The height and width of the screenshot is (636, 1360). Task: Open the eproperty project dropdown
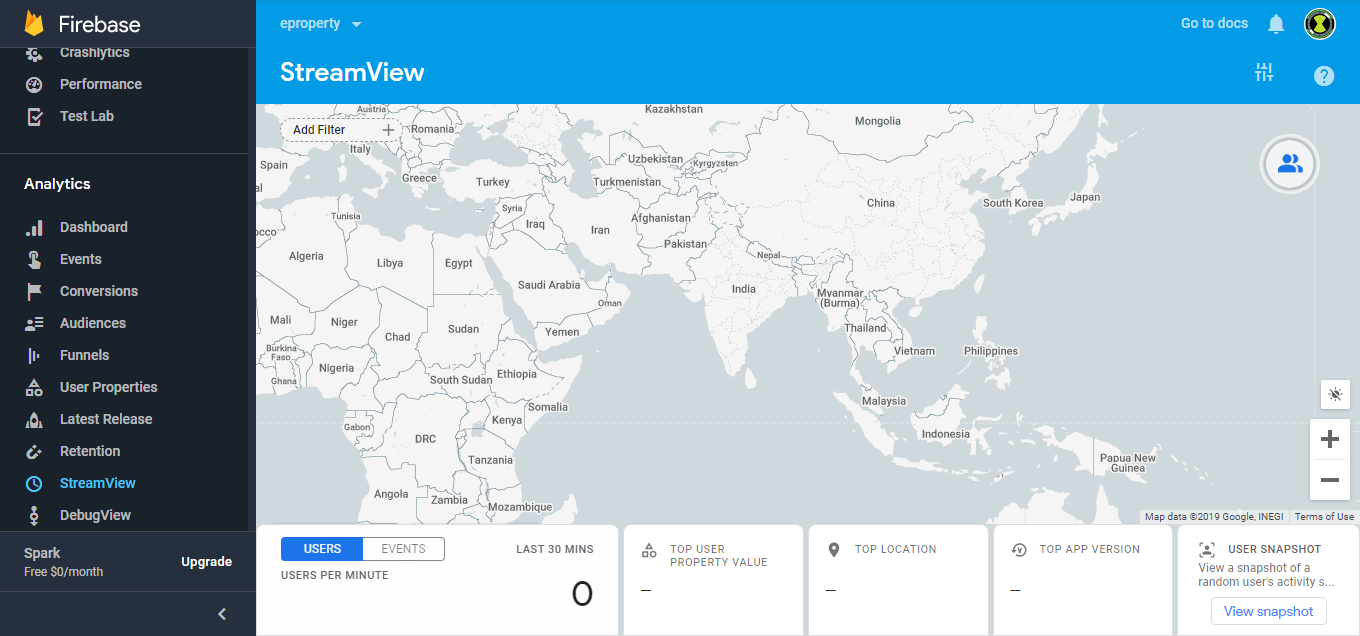click(x=318, y=23)
